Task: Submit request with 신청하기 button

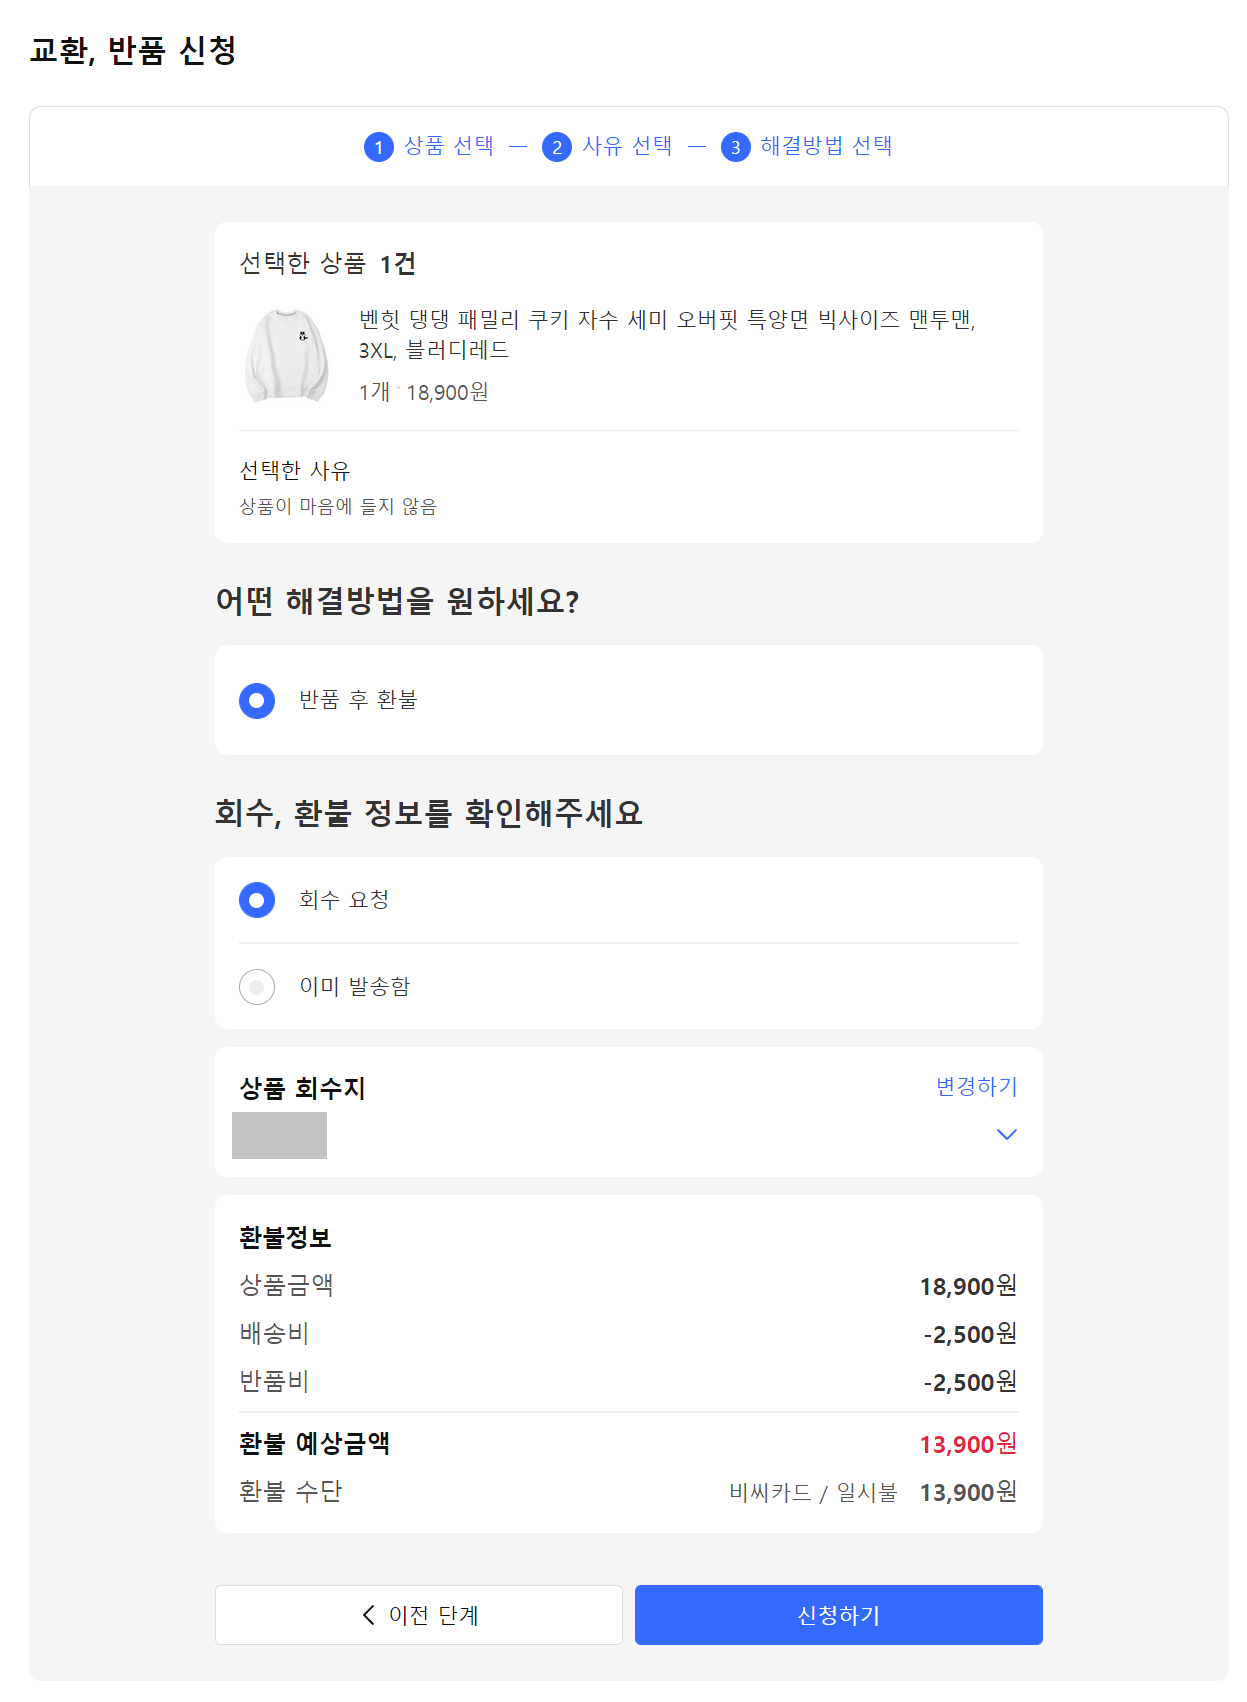Action: coord(839,1615)
